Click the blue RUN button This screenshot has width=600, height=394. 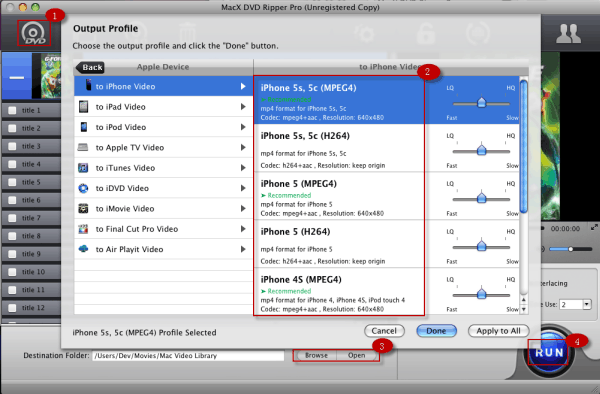click(x=549, y=352)
